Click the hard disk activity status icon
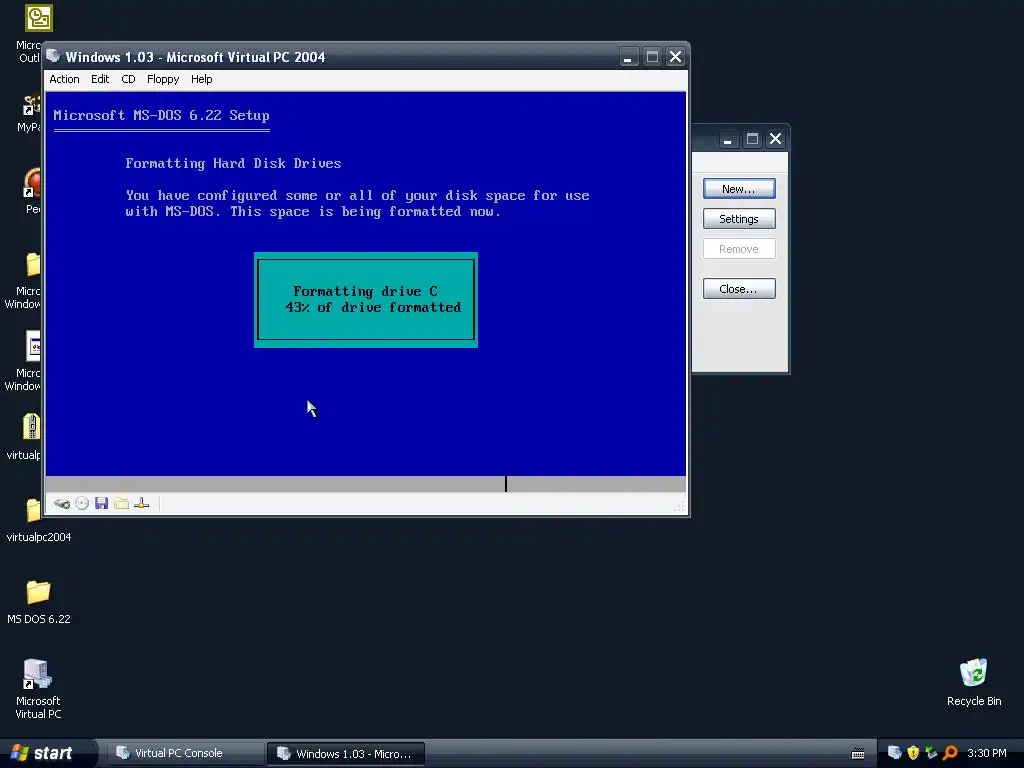Image resolution: width=1024 pixels, height=768 pixels. click(x=62, y=504)
